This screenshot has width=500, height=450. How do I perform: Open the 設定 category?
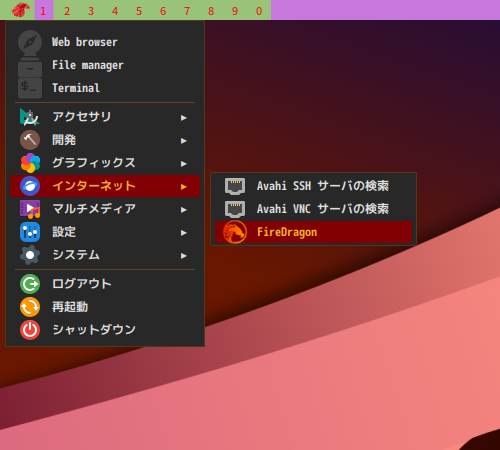coord(105,232)
